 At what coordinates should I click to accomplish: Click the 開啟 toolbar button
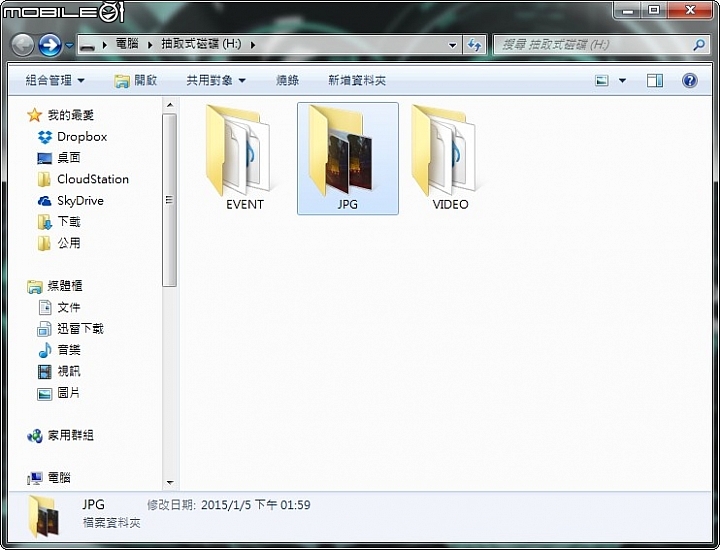(136, 80)
